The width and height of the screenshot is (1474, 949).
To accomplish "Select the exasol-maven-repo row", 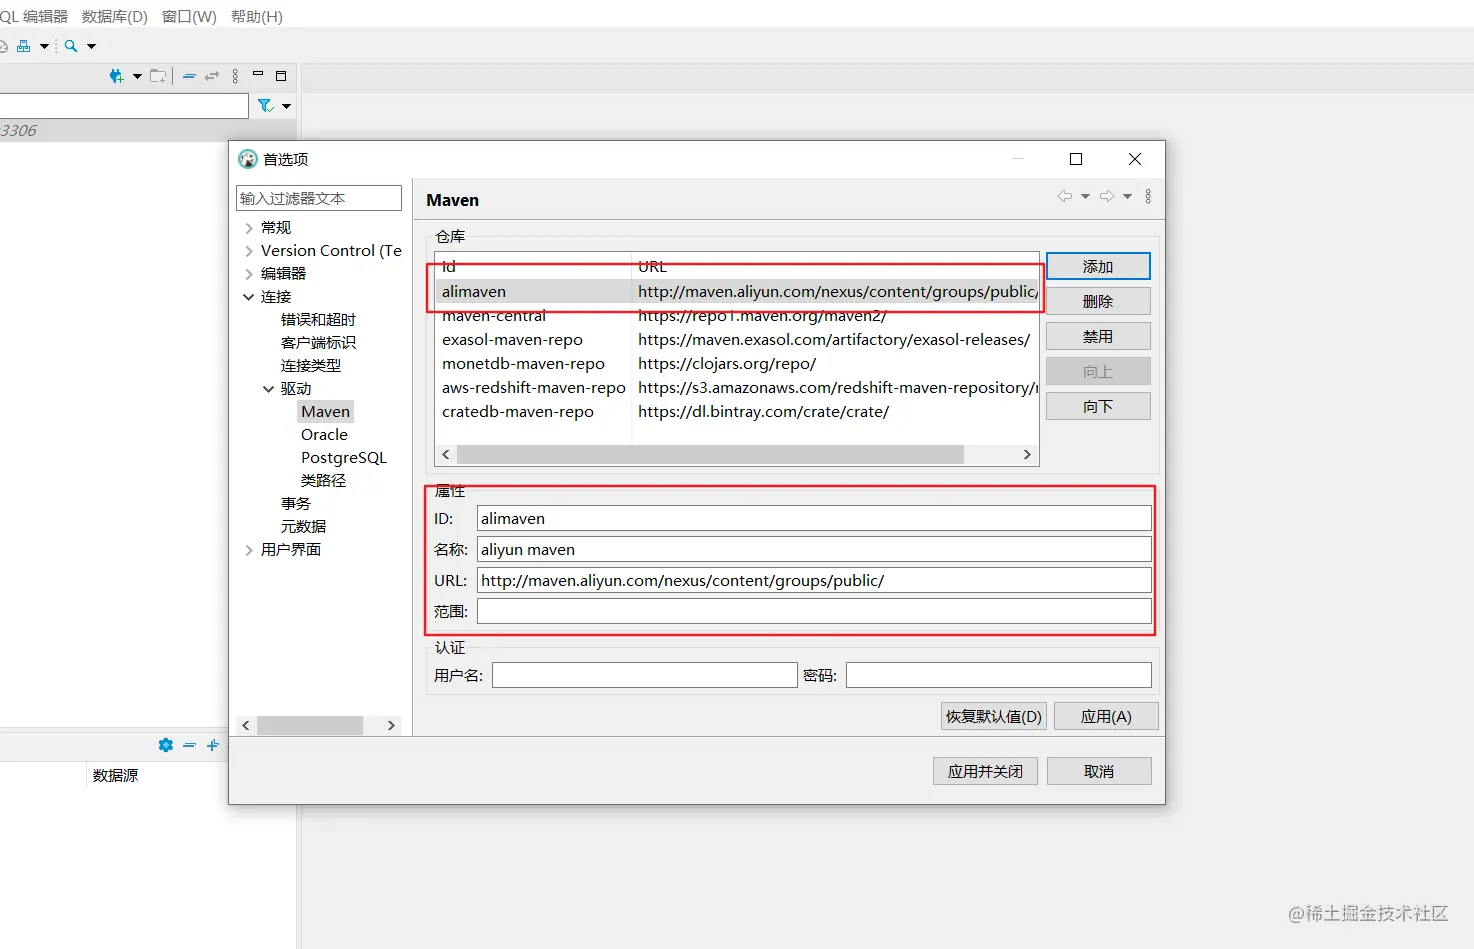I will tap(737, 340).
